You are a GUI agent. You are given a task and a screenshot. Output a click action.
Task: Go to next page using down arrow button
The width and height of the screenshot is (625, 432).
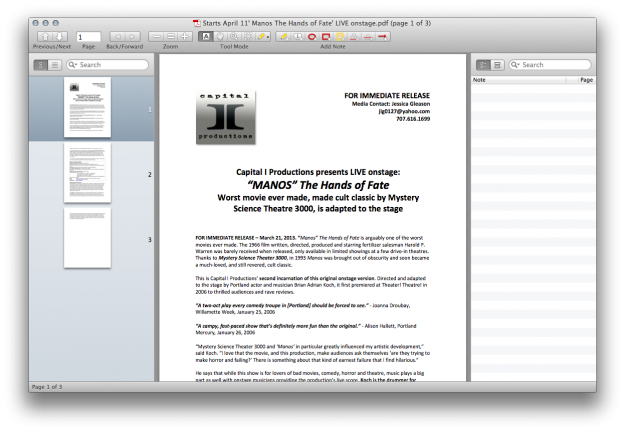point(59,37)
